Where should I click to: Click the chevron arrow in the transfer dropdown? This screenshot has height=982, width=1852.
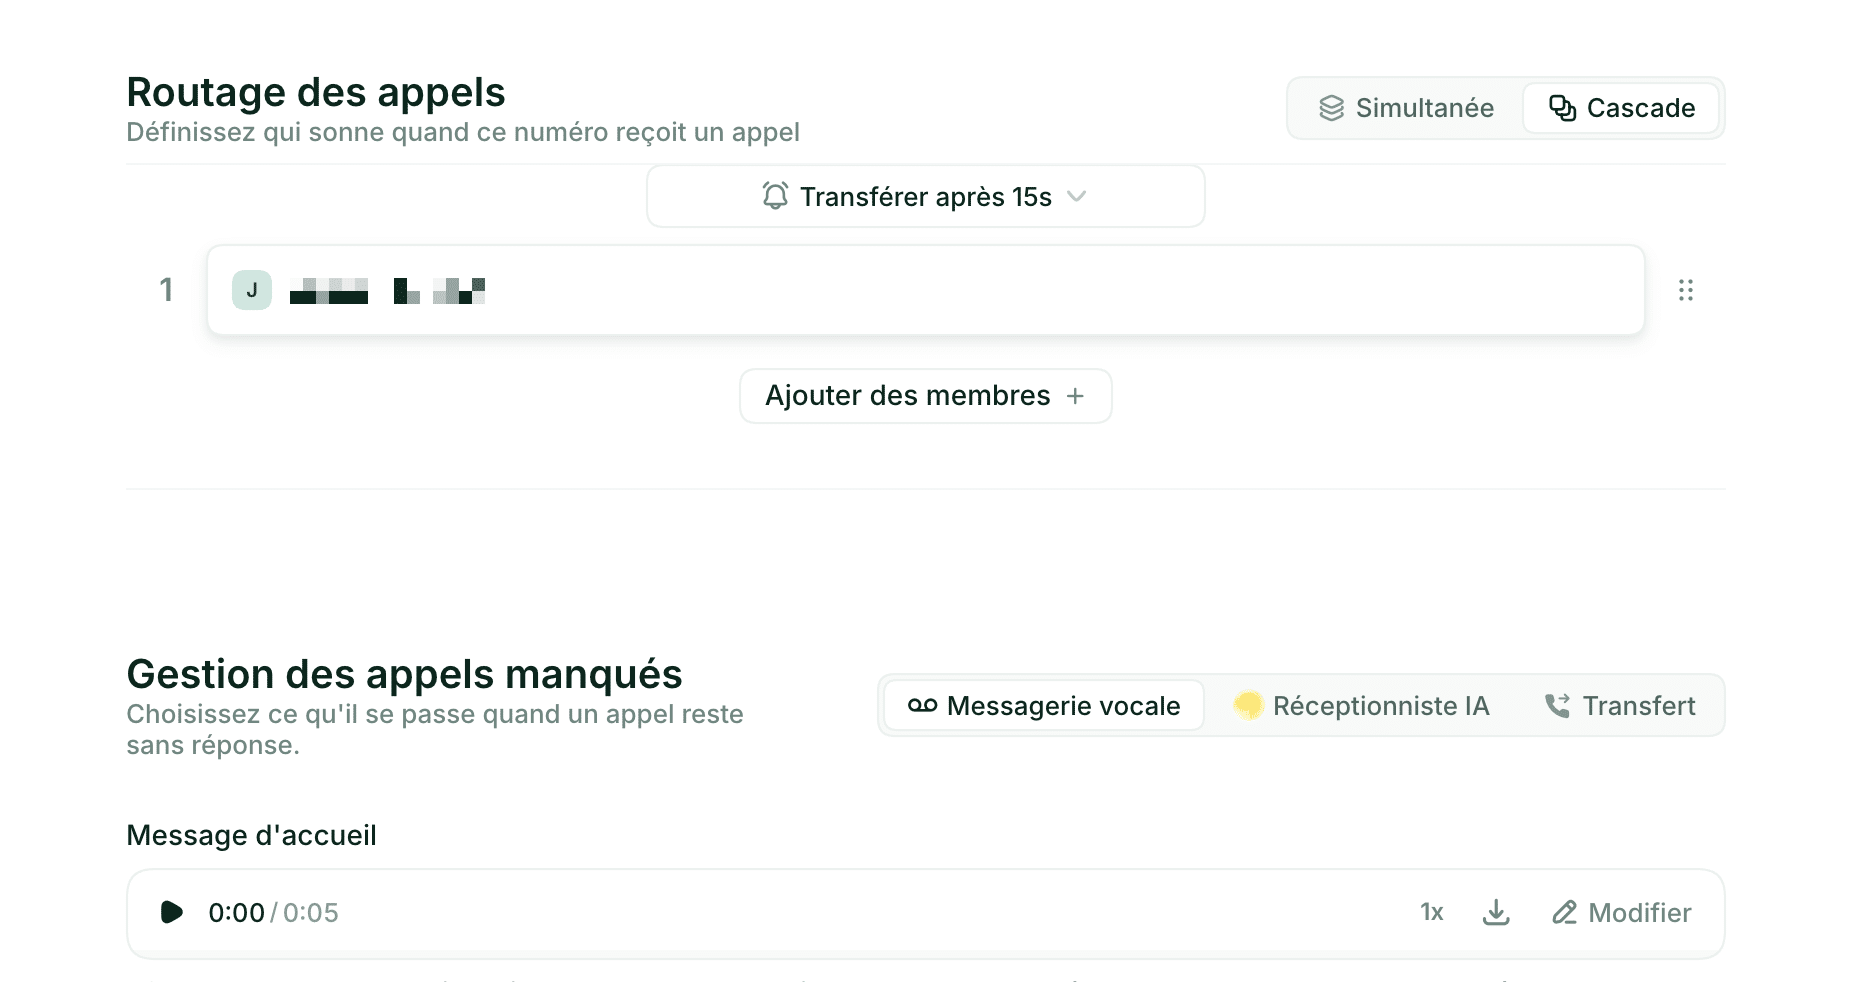pyautogui.click(x=1076, y=196)
